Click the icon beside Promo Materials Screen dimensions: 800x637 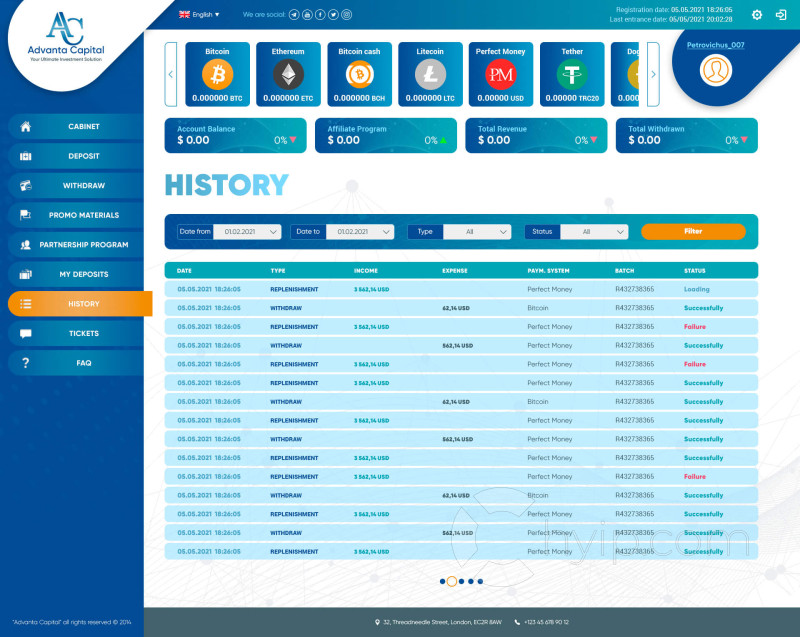click(x=26, y=215)
